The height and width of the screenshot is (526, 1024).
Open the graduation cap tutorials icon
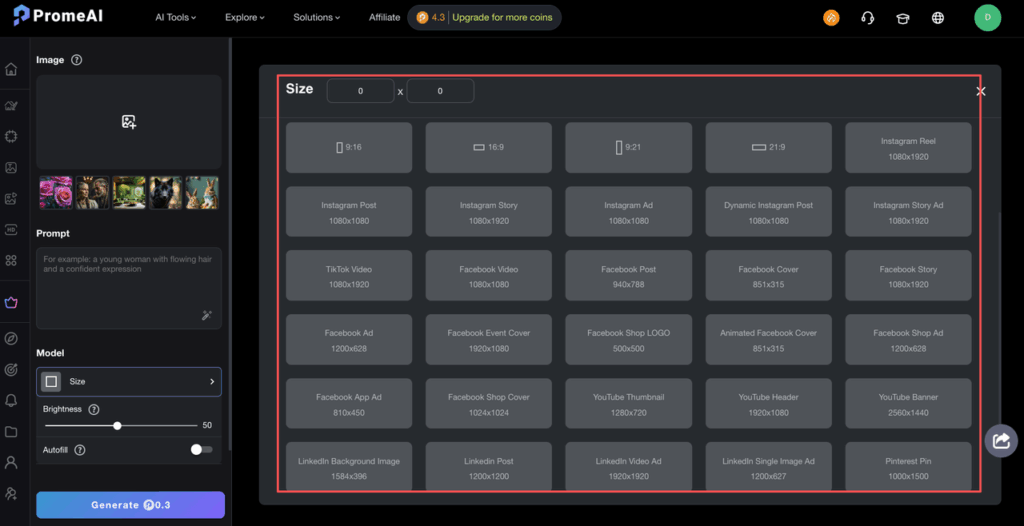[903, 18]
